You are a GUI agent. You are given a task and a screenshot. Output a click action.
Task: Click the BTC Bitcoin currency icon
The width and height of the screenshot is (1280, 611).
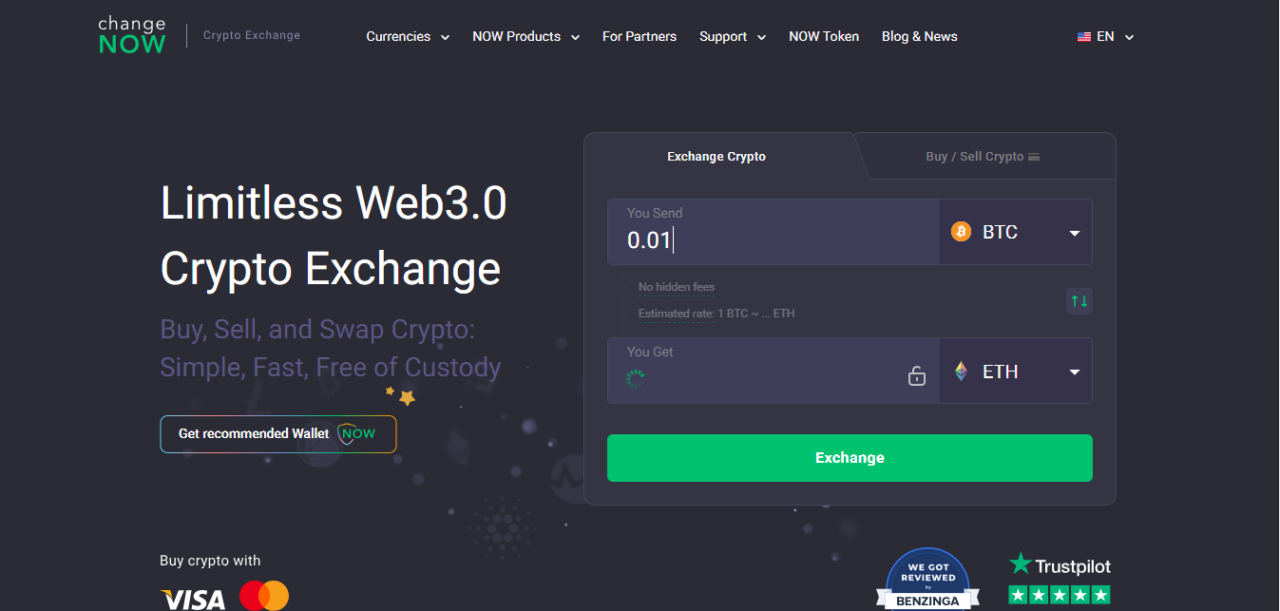pyautogui.click(x=960, y=231)
